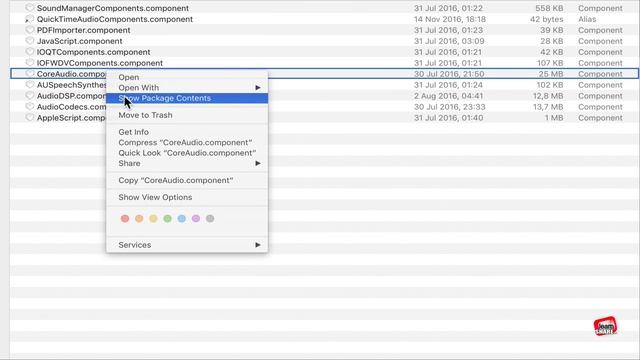Apply the green tag color
Image resolution: width=640 pixels, height=360 pixels.
point(167,219)
